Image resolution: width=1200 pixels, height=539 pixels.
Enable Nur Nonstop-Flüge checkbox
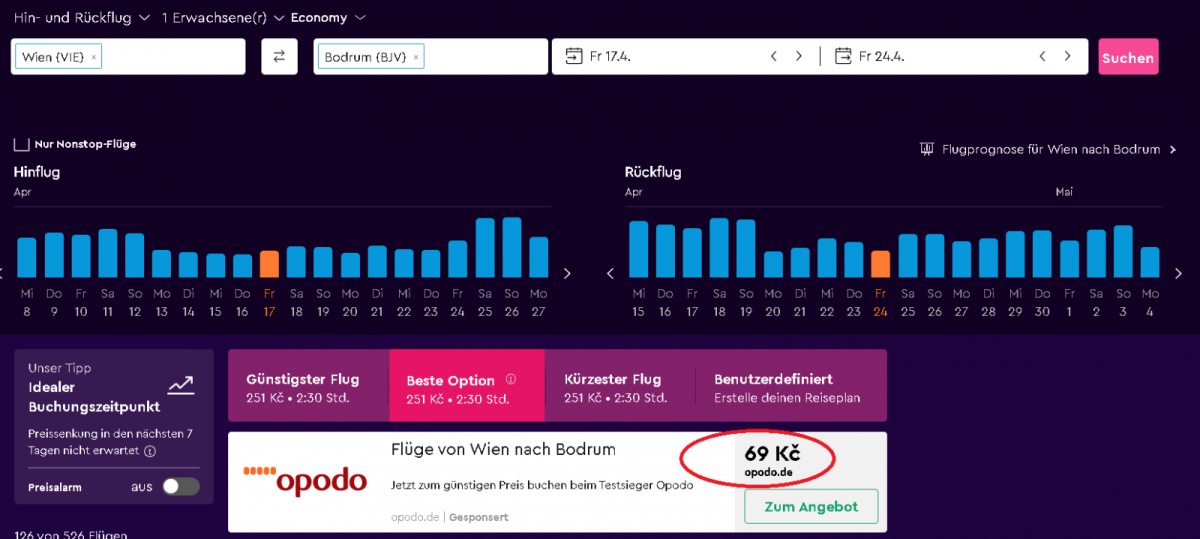click(x=21, y=144)
